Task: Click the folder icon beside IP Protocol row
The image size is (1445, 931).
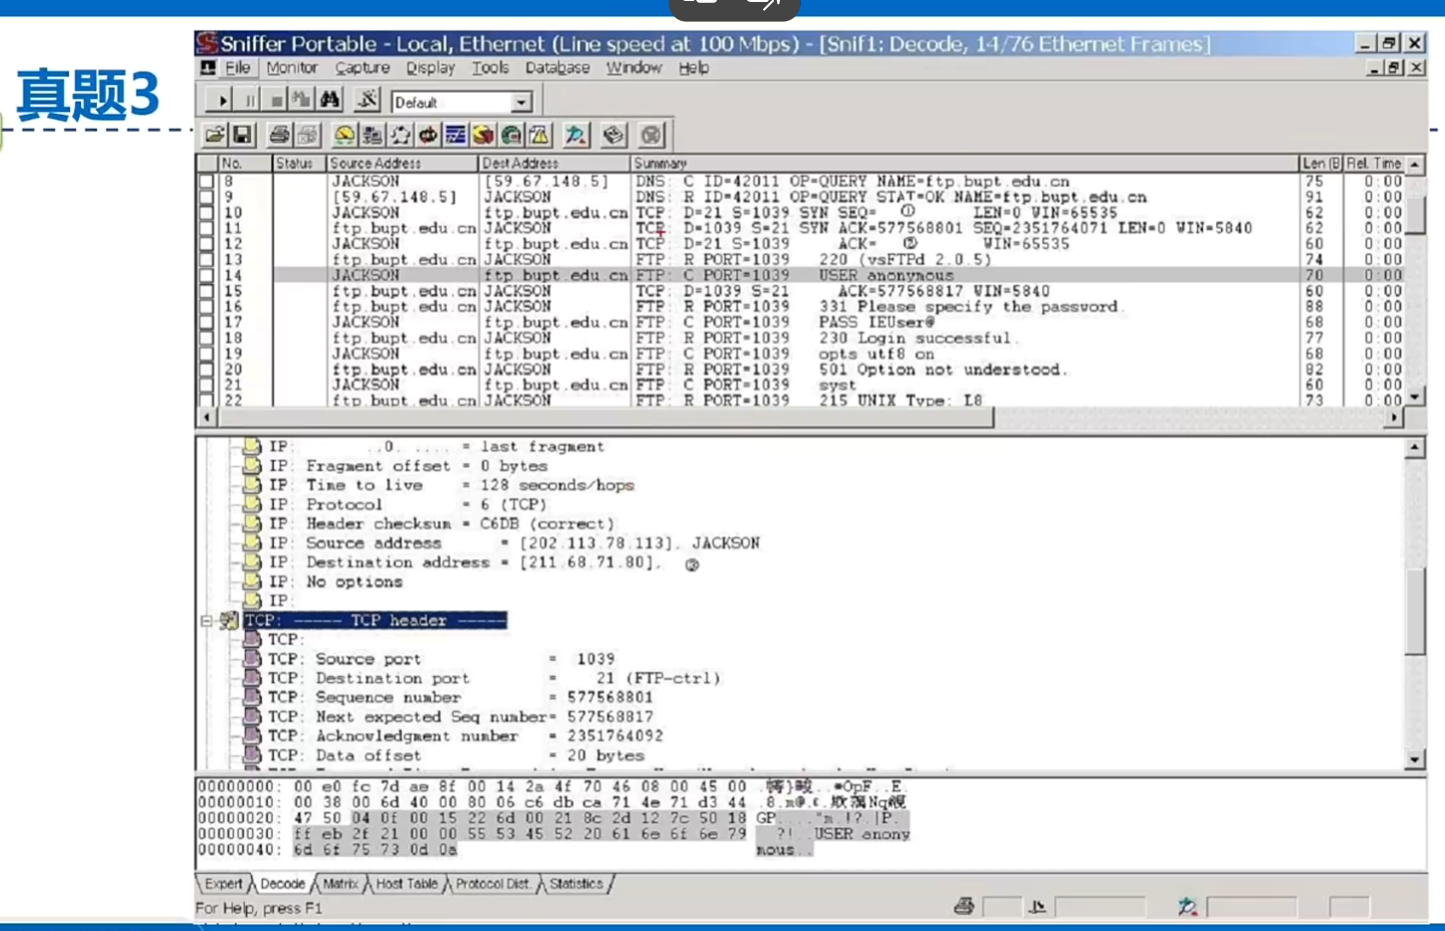Action: [252, 504]
